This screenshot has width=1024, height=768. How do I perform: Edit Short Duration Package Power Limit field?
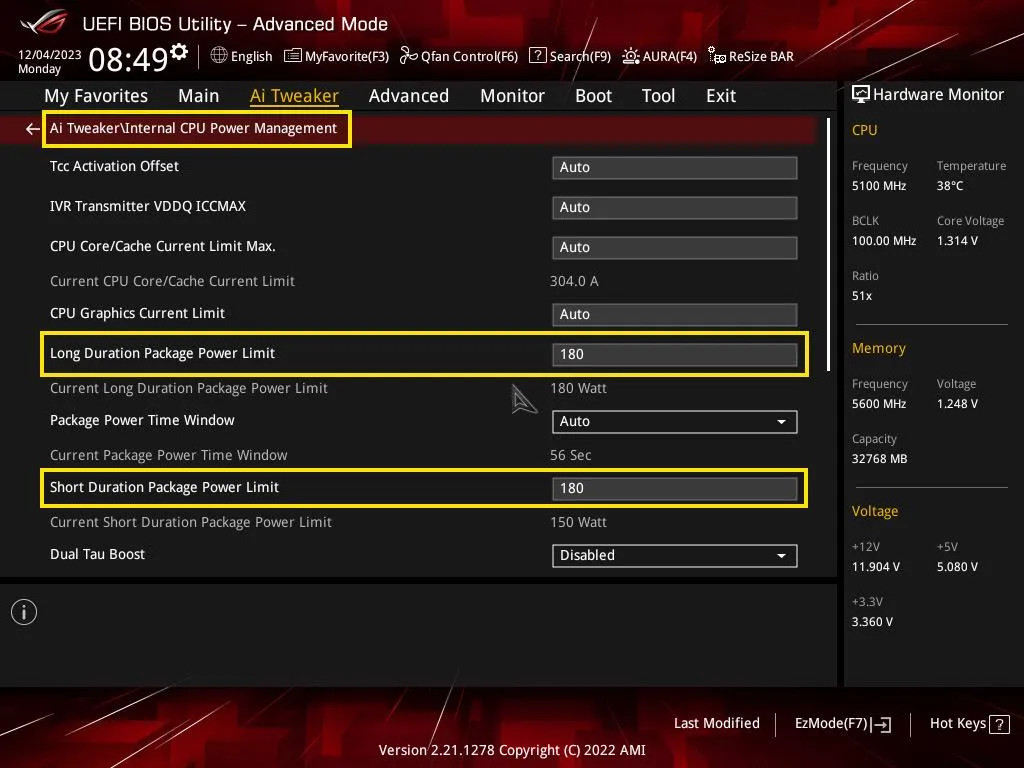coord(675,488)
